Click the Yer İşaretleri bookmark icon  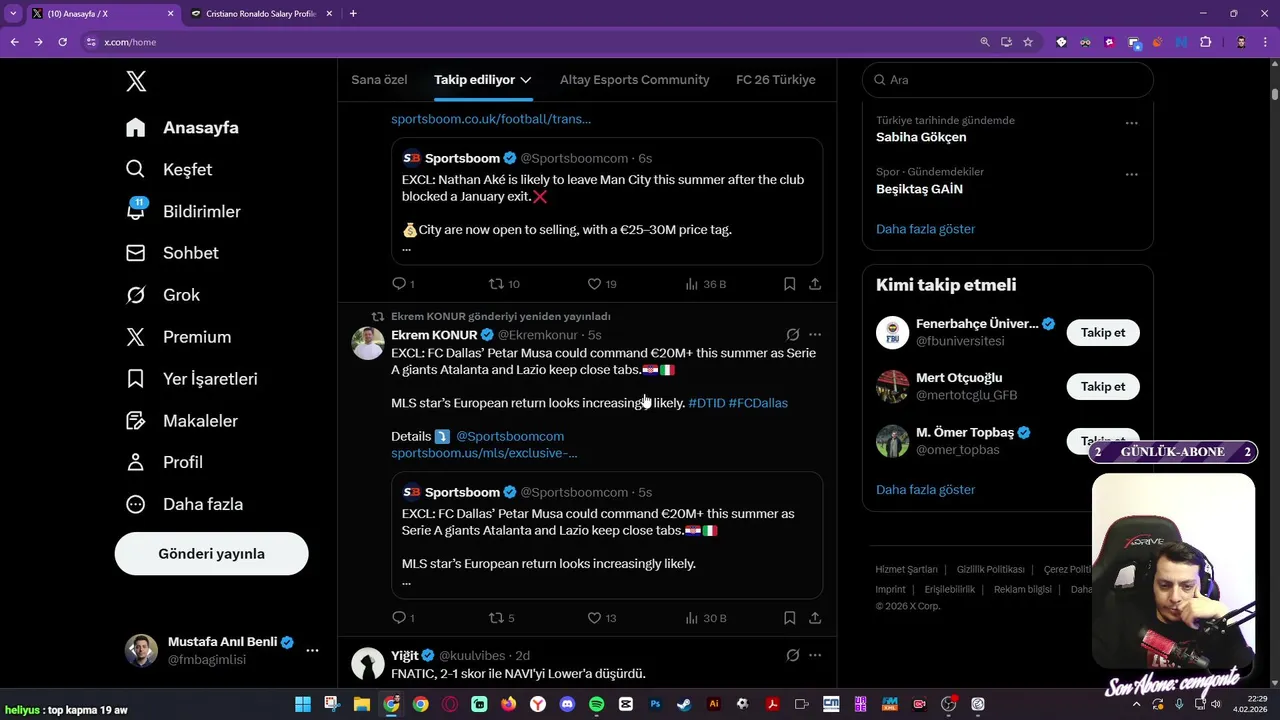(x=136, y=379)
